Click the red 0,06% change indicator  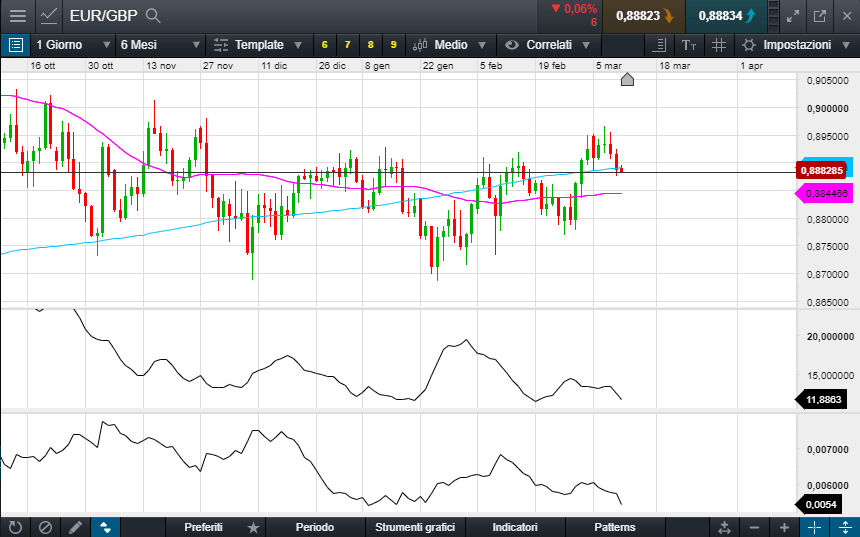coord(574,9)
